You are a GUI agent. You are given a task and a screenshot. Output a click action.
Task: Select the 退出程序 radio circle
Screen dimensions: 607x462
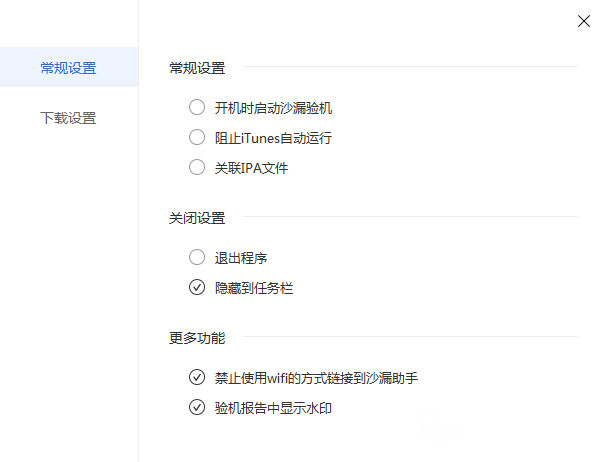click(196, 258)
